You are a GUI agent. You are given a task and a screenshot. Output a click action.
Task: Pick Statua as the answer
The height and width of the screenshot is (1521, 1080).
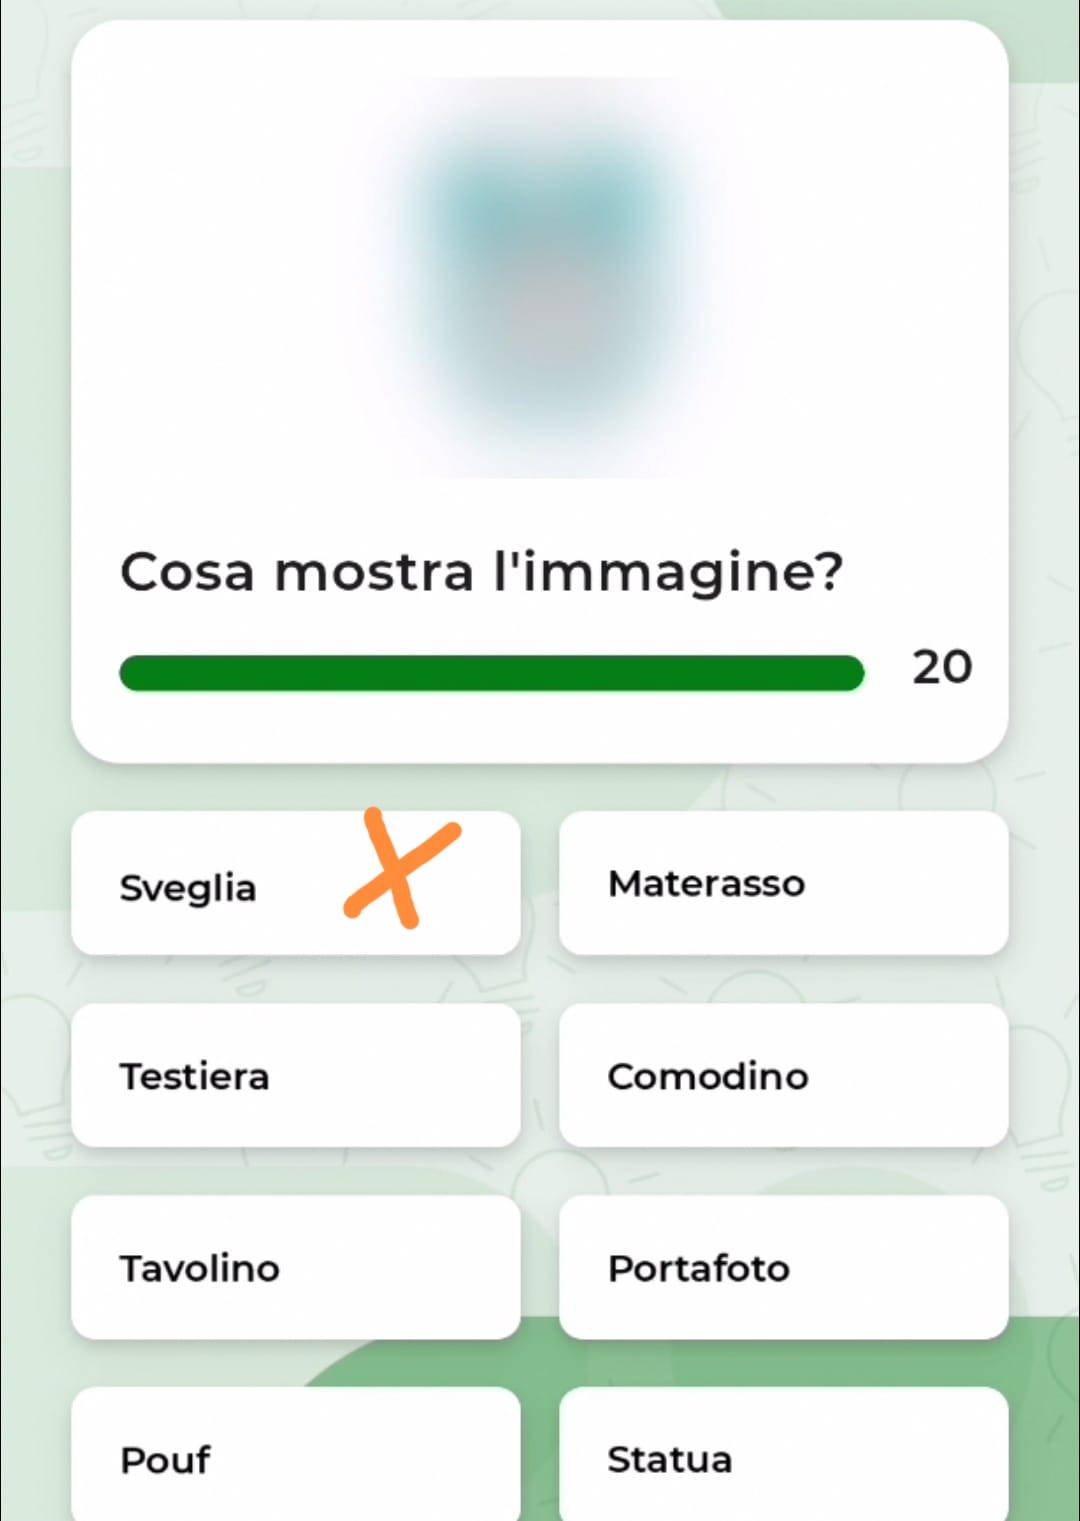click(x=783, y=1458)
